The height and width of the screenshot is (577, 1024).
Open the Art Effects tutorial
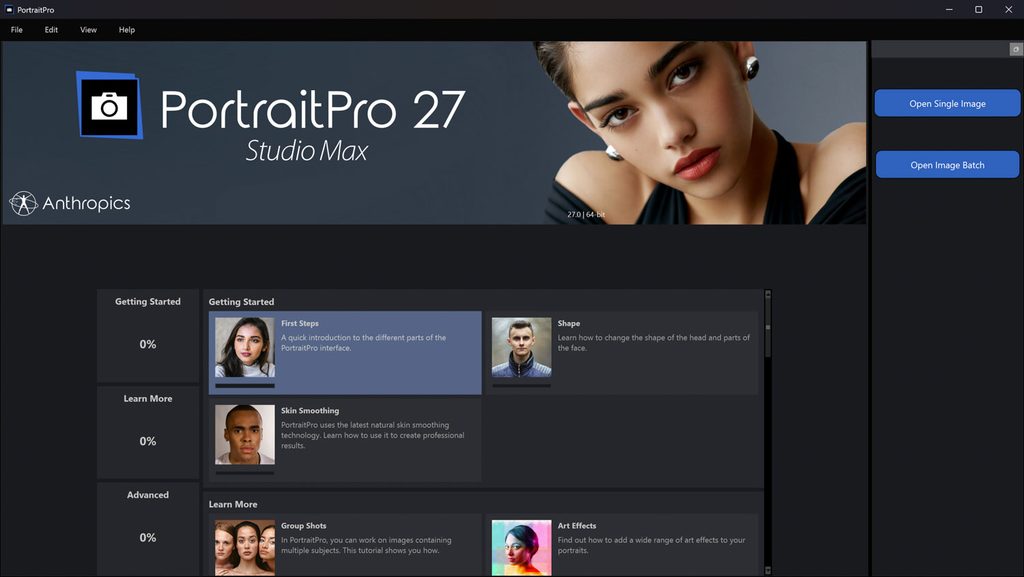621,545
